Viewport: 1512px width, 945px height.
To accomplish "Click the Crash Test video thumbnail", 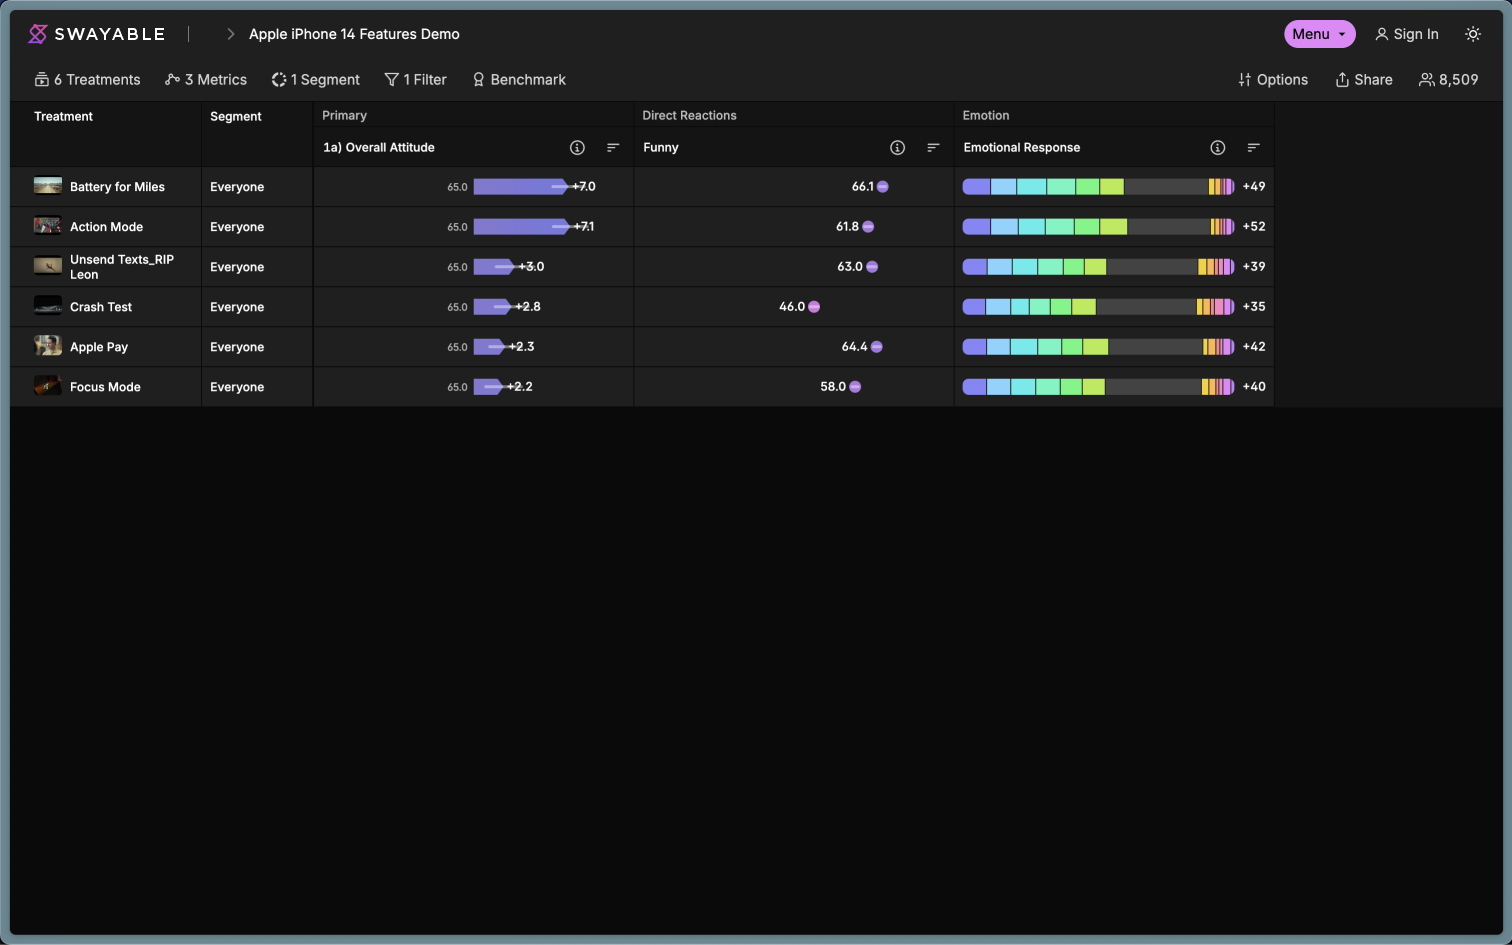I will (x=47, y=306).
